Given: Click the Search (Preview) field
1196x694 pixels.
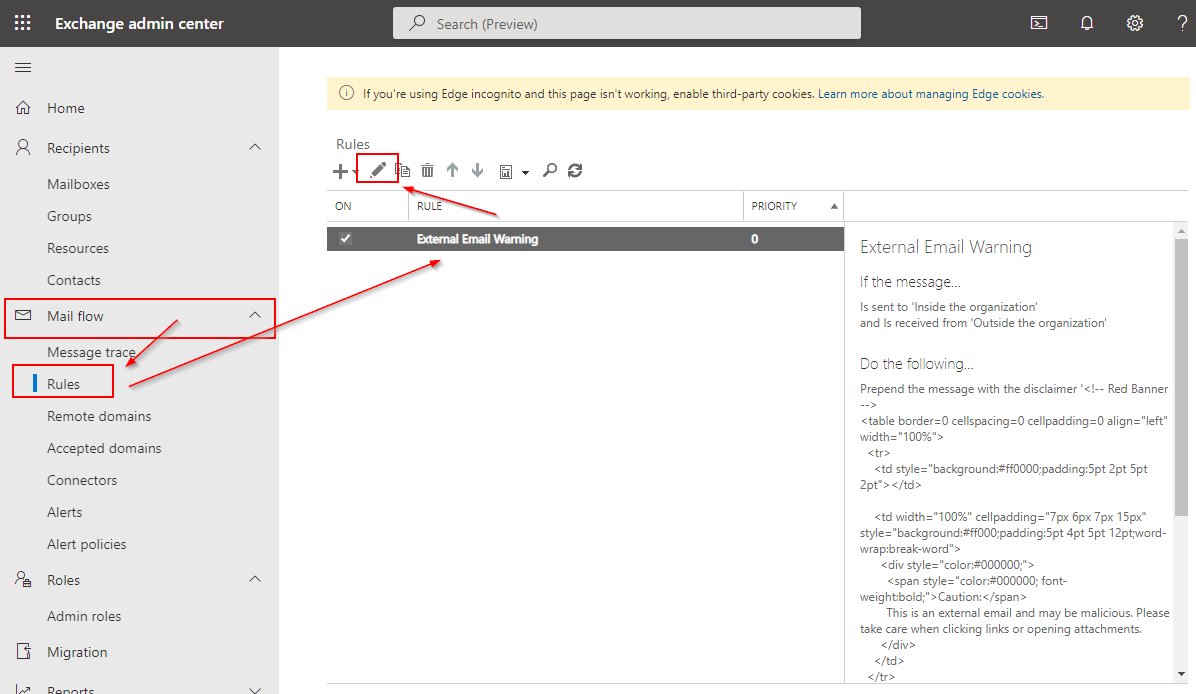Looking at the screenshot, I should pyautogui.click(x=627, y=24).
